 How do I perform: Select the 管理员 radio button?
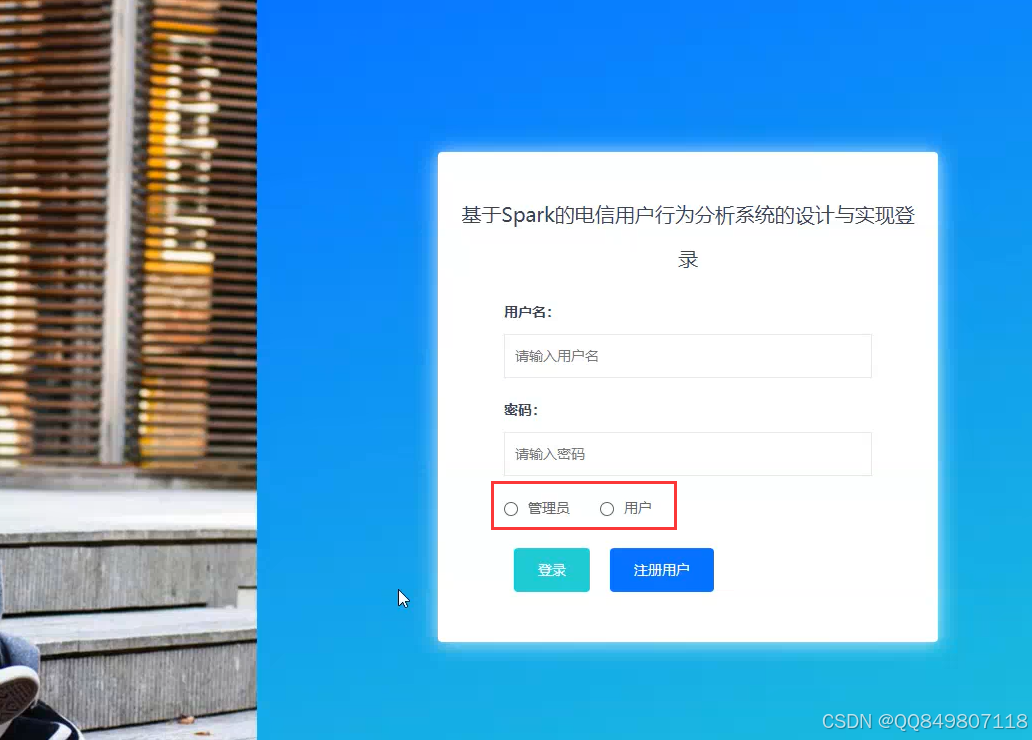click(x=511, y=509)
